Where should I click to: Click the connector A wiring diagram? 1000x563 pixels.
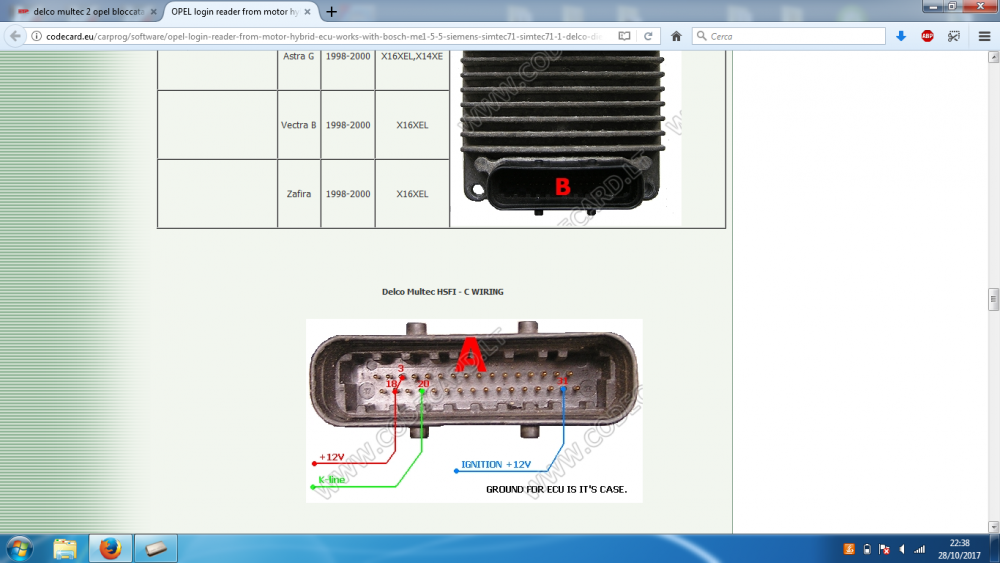(x=474, y=411)
